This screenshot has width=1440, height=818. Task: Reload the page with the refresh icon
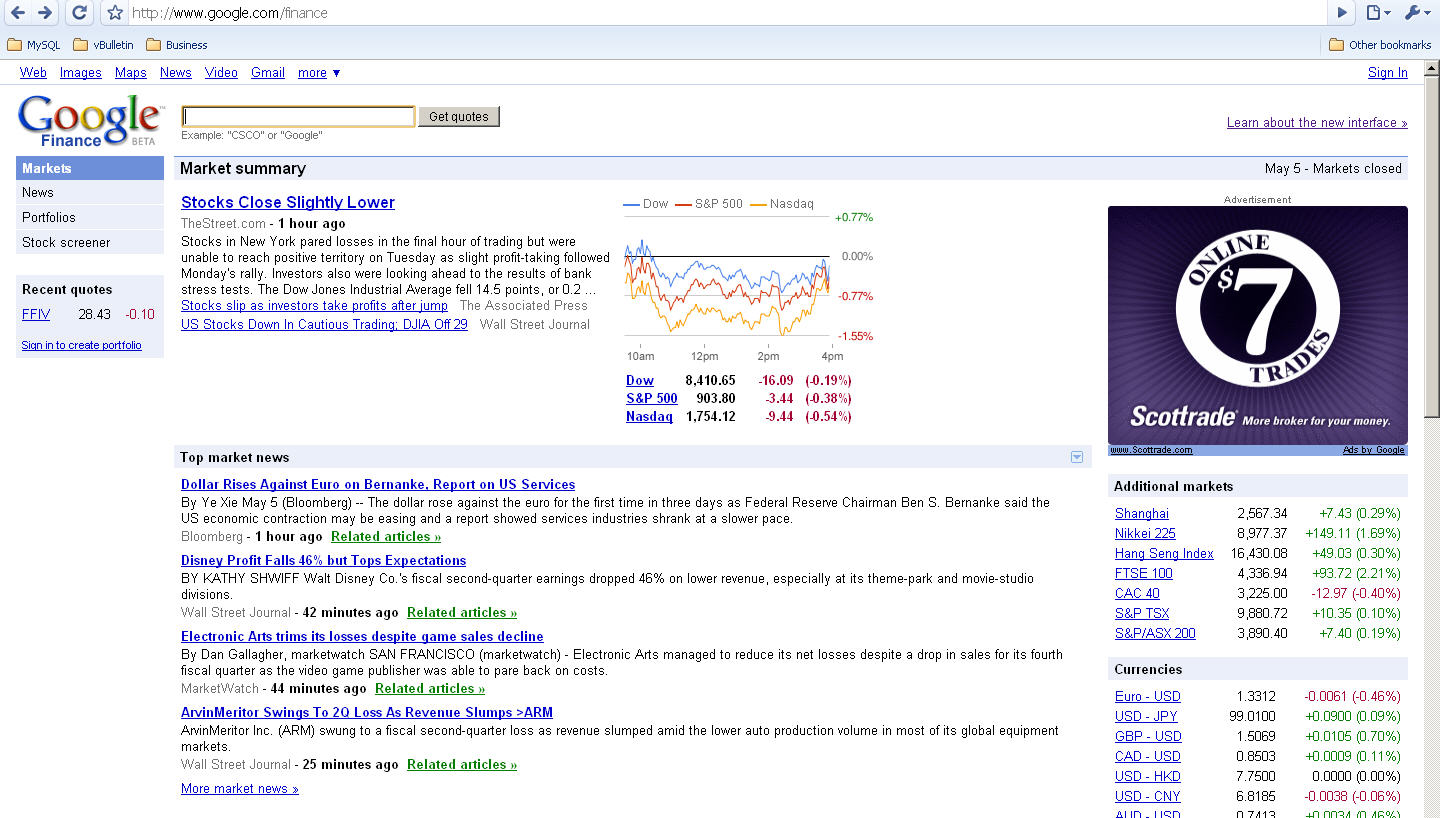click(x=80, y=13)
